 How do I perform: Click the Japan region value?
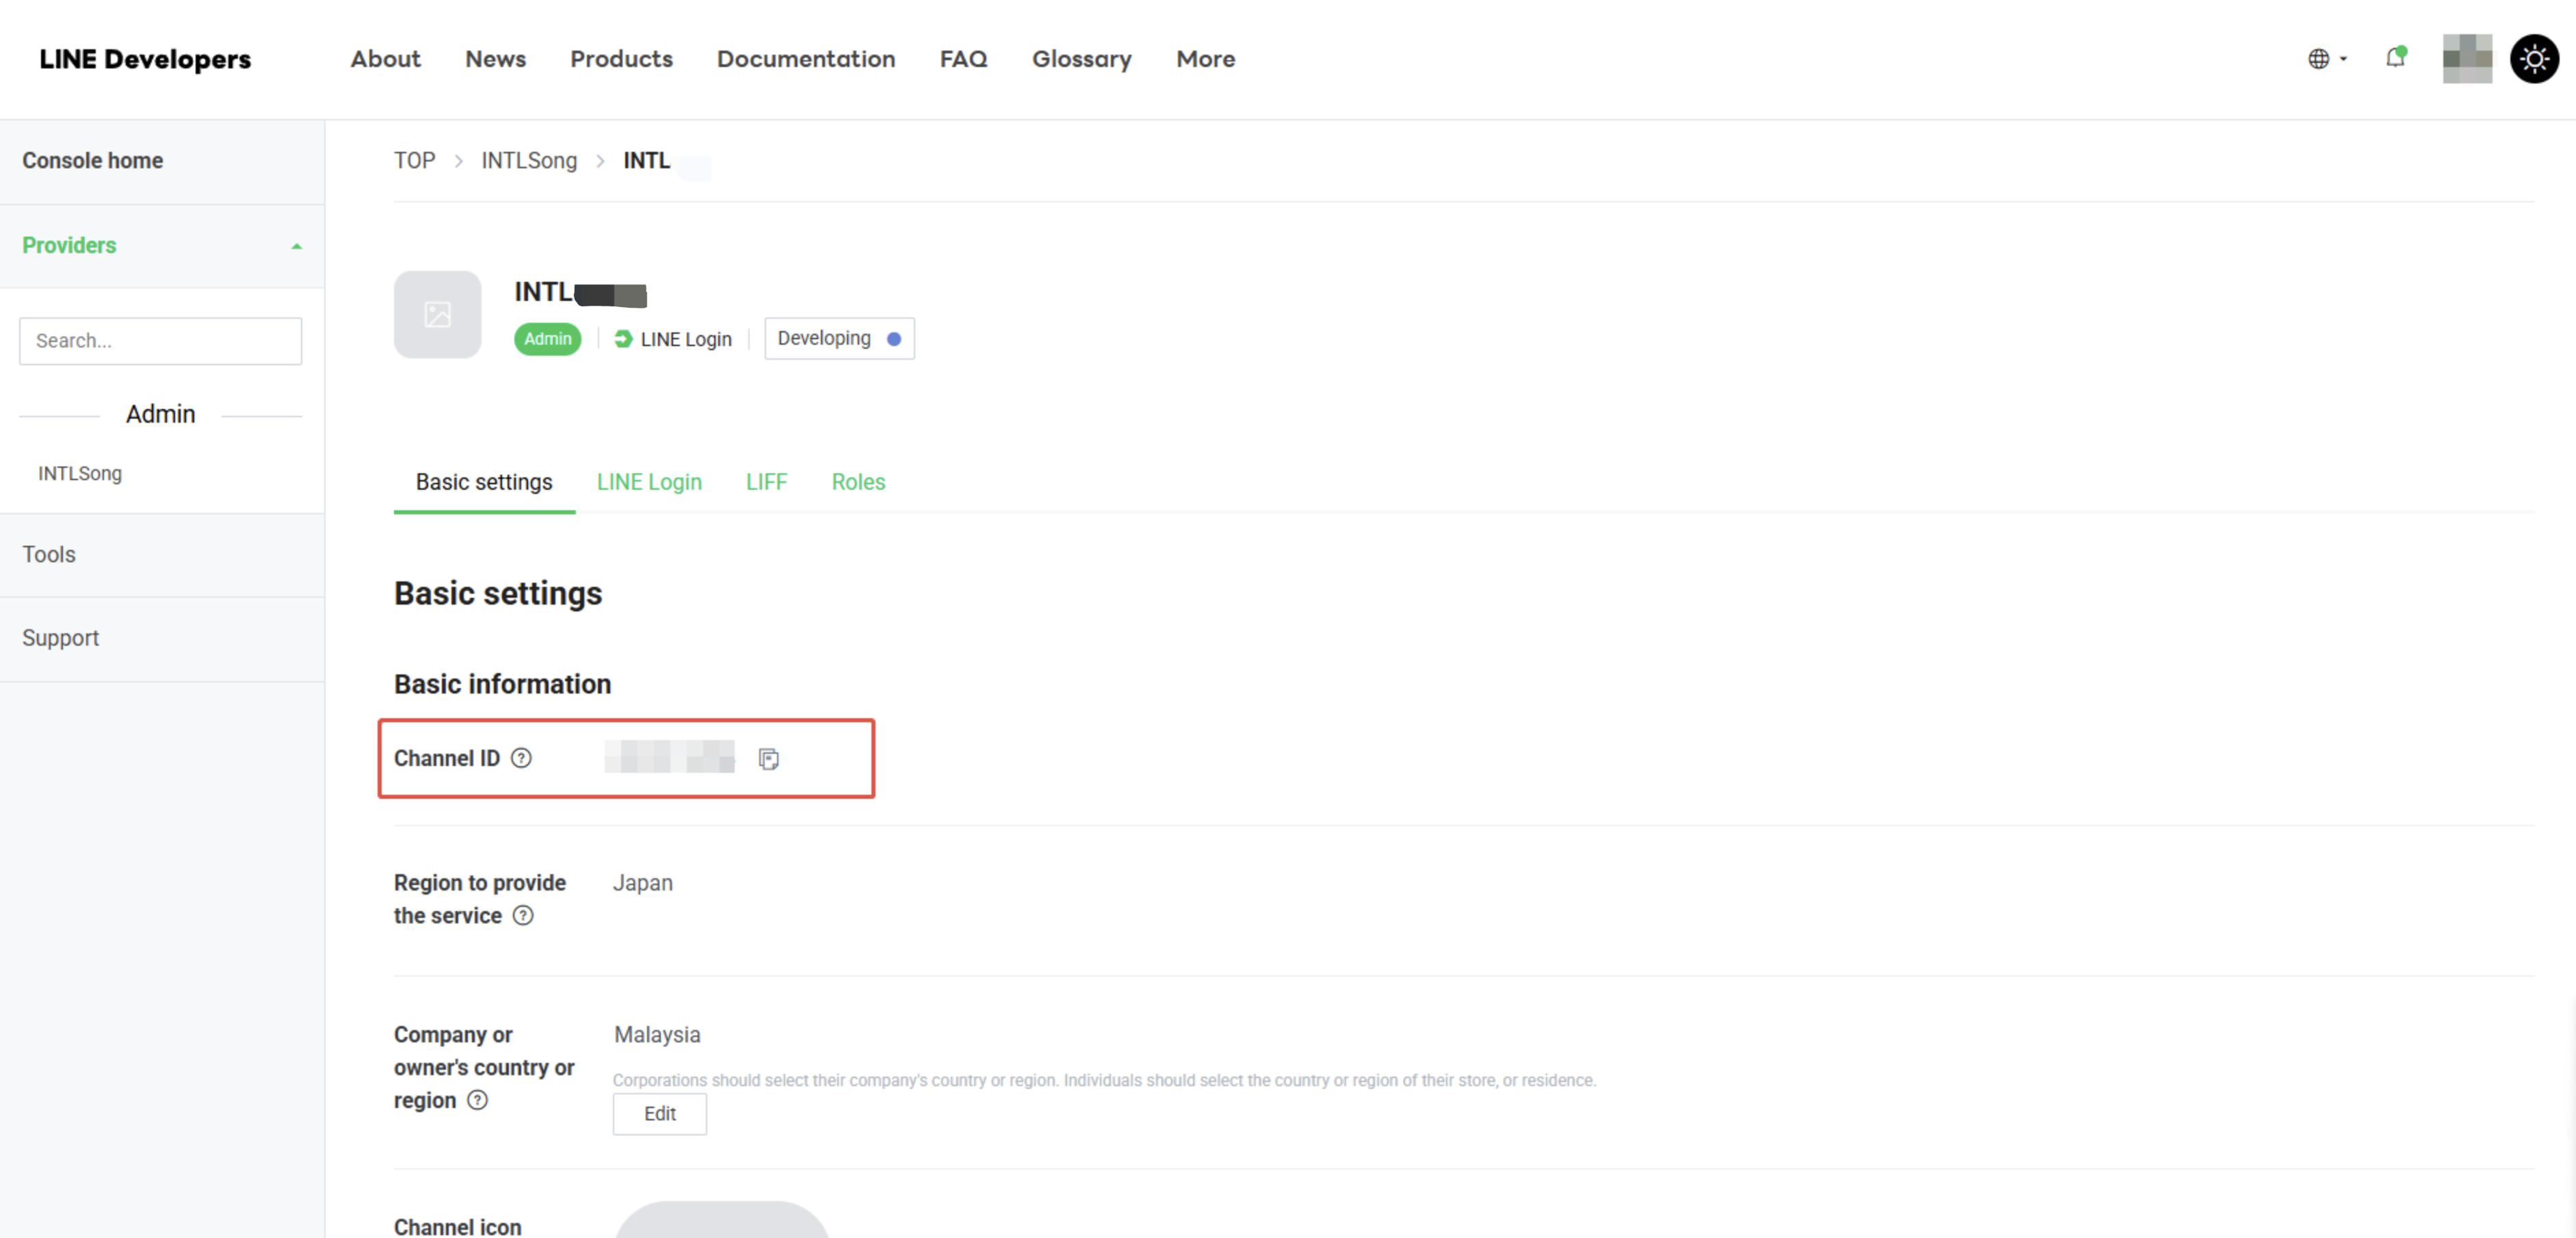click(x=642, y=883)
